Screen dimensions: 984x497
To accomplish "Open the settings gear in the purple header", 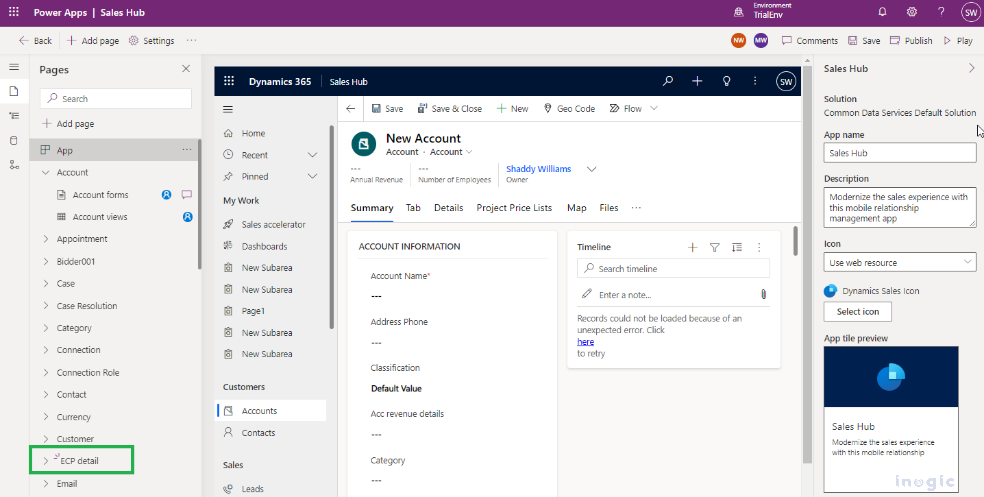I will click(912, 12).
